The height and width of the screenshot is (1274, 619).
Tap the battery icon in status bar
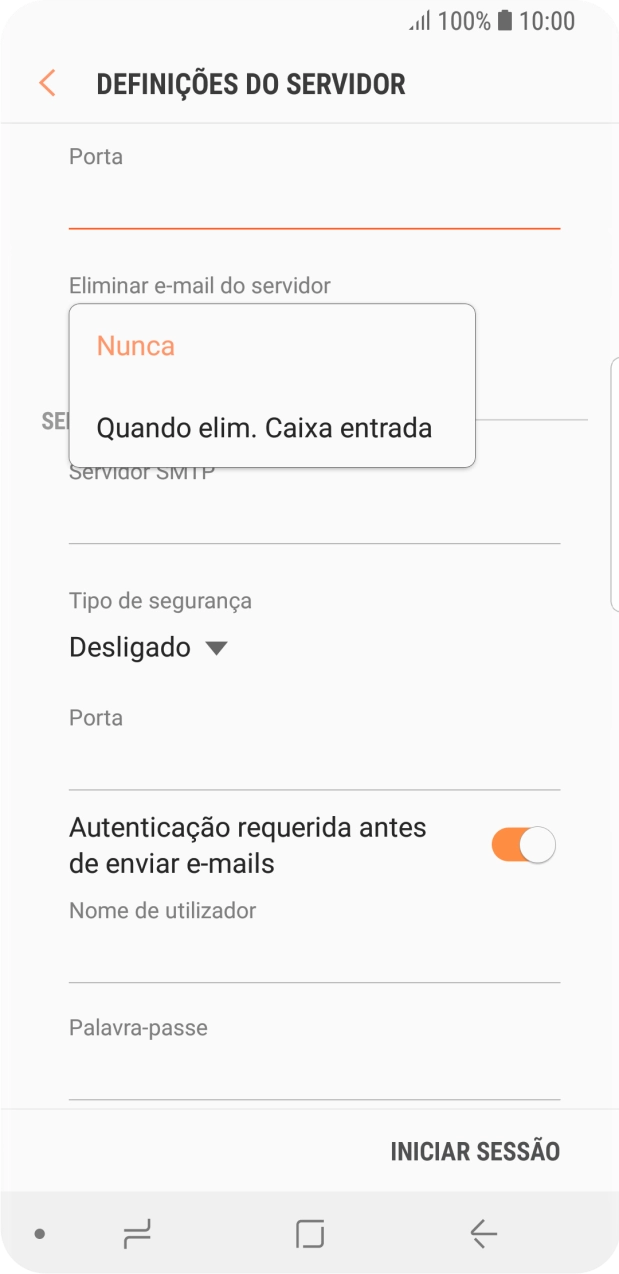click(x=505, y=21)
